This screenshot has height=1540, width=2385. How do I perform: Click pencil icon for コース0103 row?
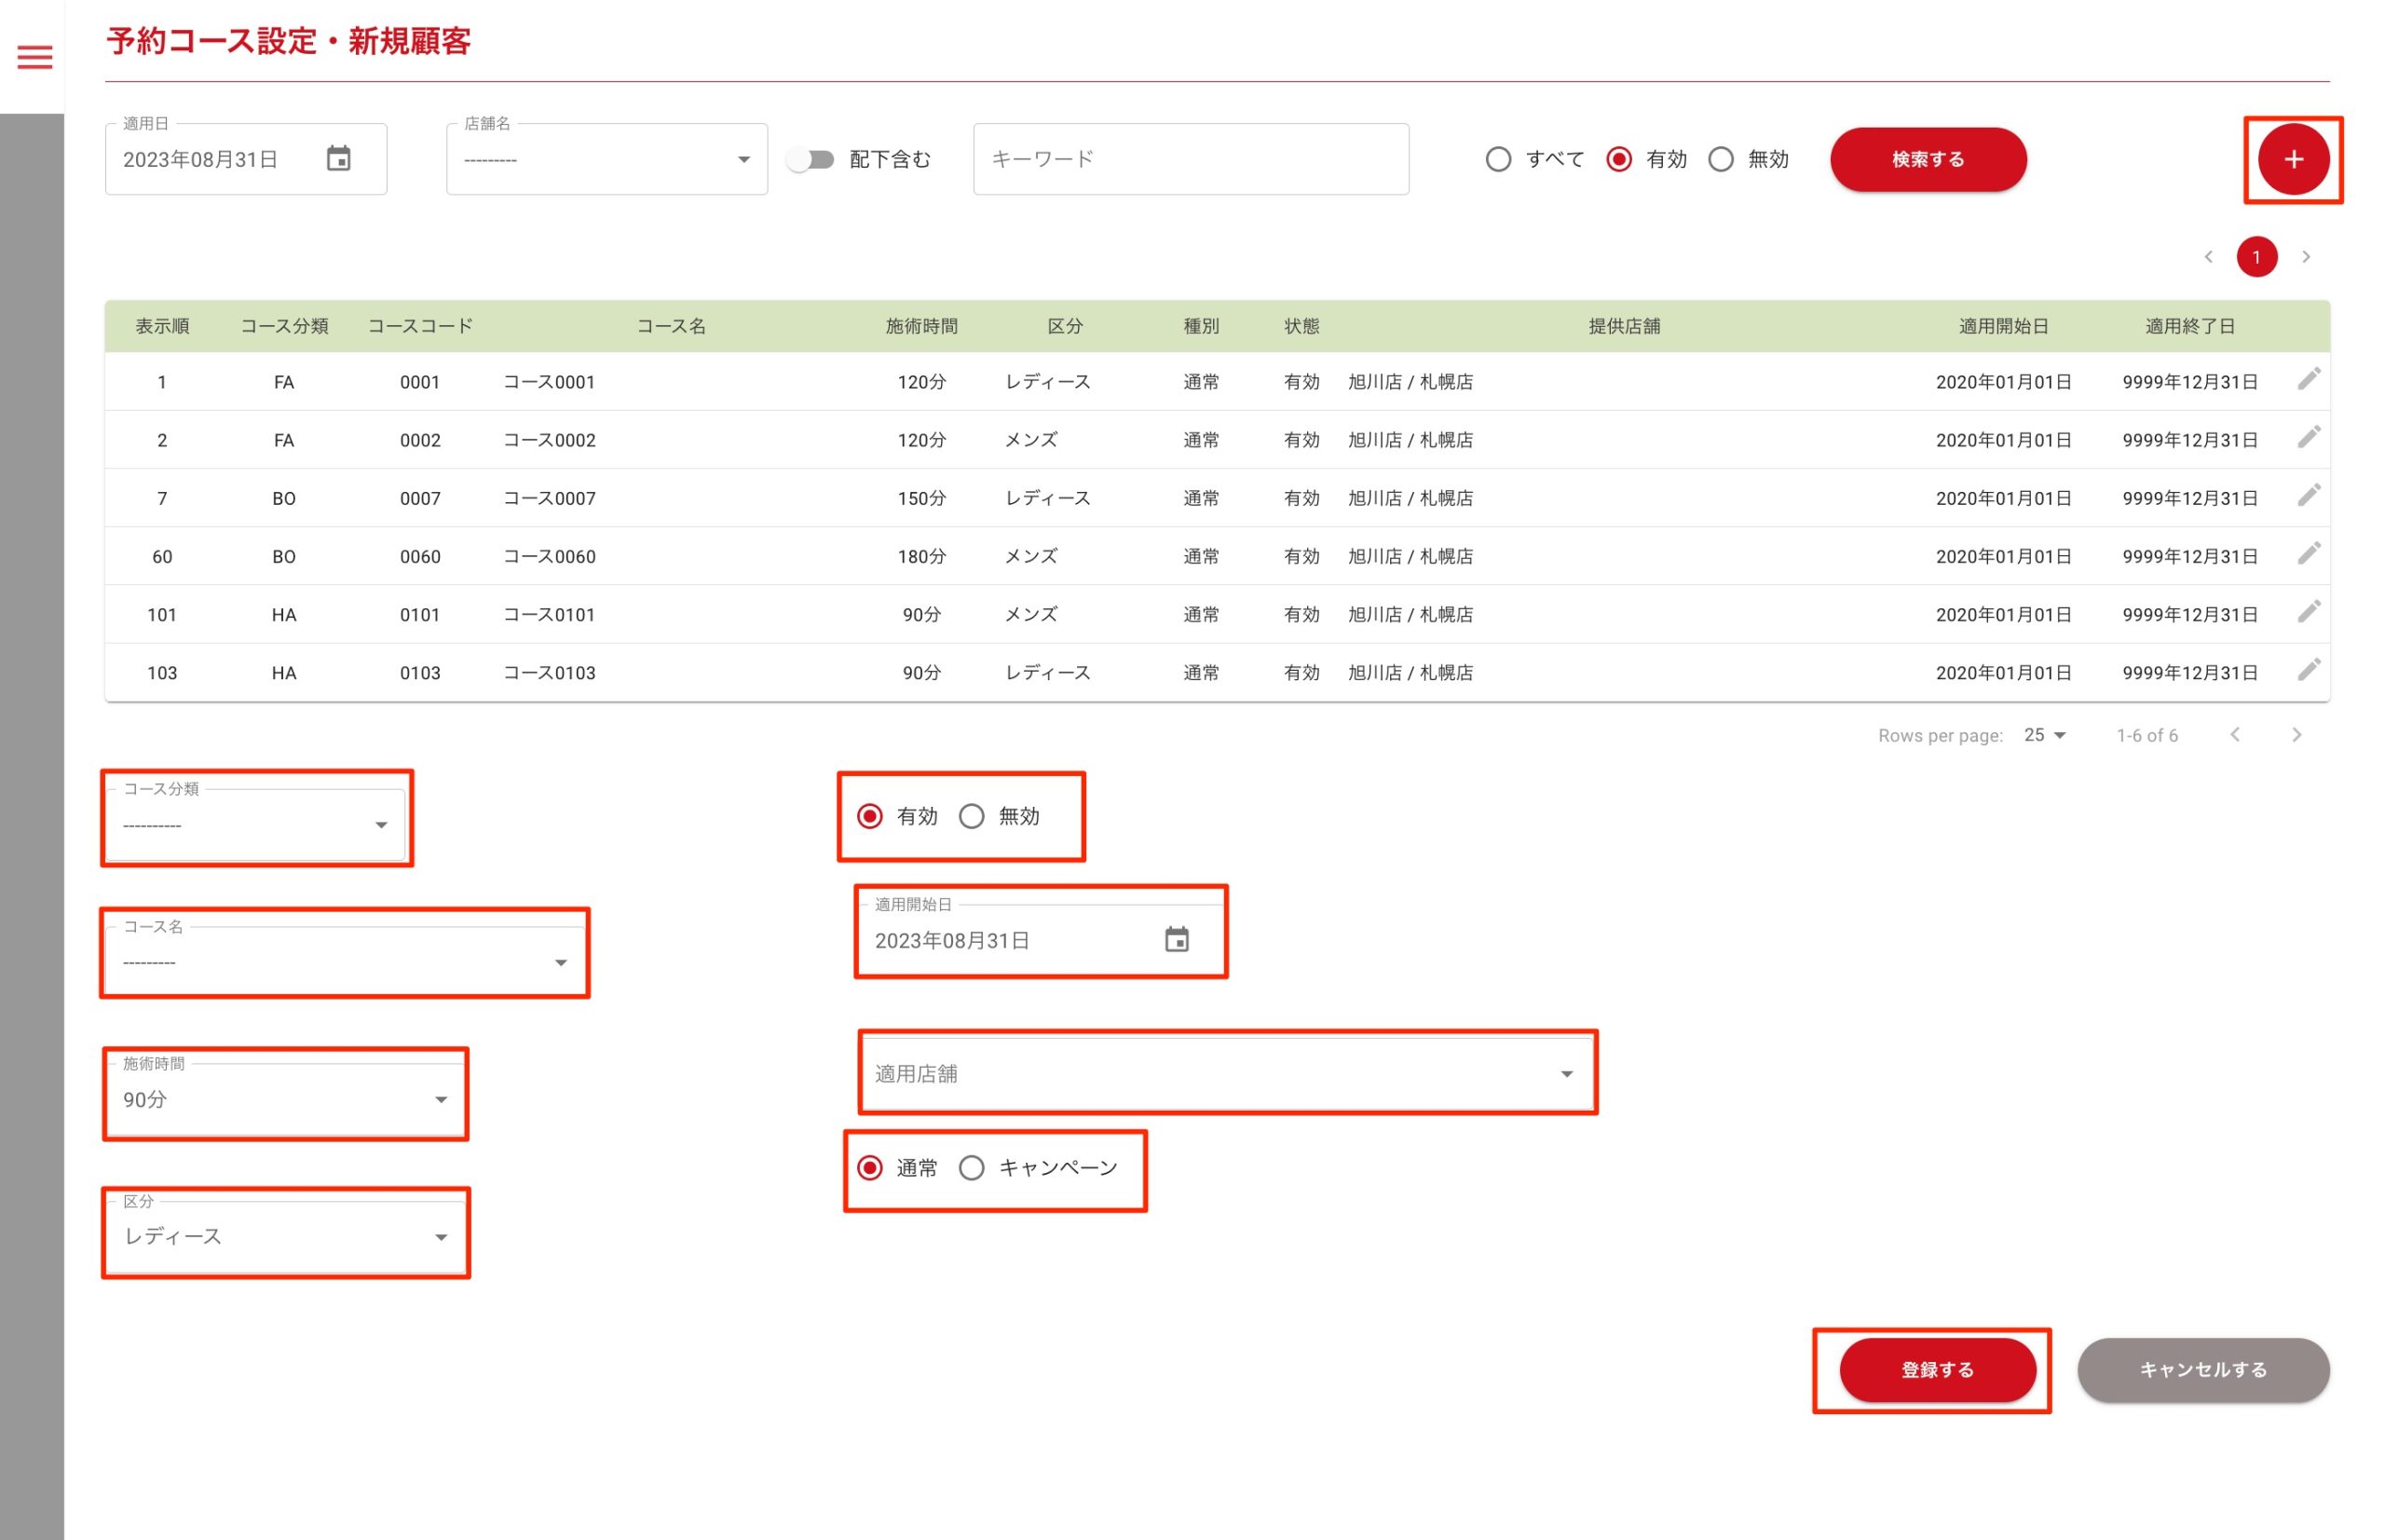[2308, 670]
